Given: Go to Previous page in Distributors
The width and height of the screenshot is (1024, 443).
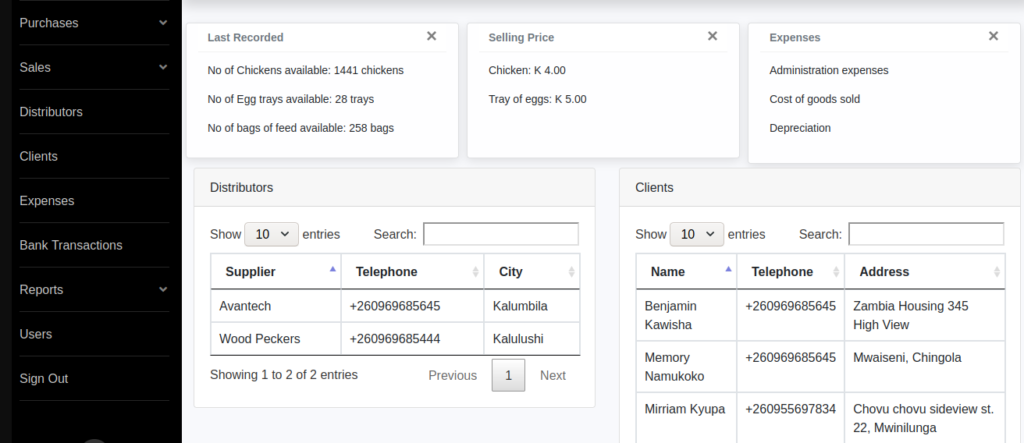Looking at the screenshot, I should 453,376.
